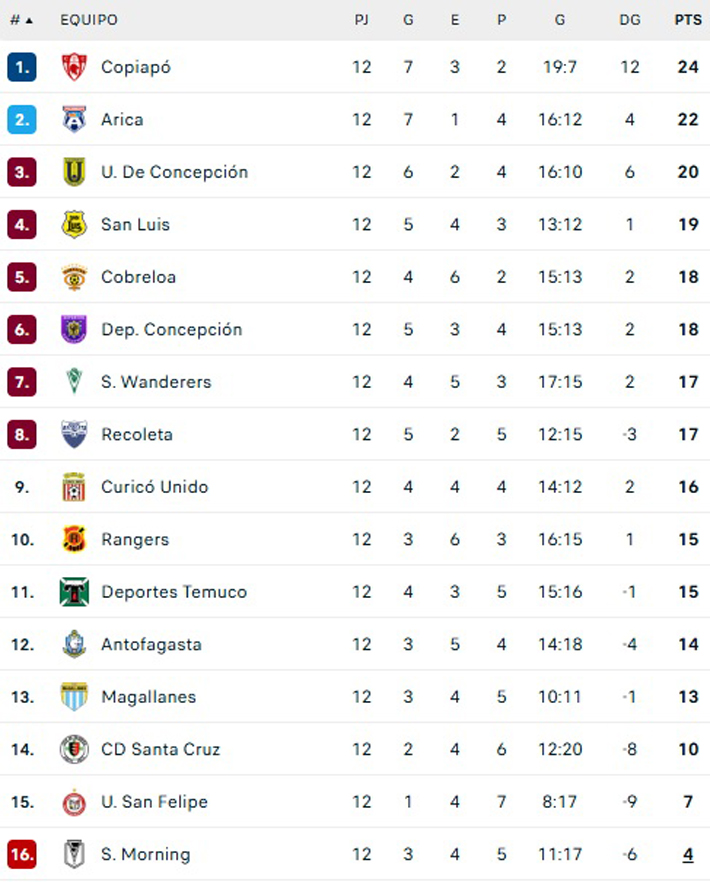Screen dimensions: 710x882
Task: Open the Copiapó team crest icon
Action: pyautogui.click(x=74, y=67)
